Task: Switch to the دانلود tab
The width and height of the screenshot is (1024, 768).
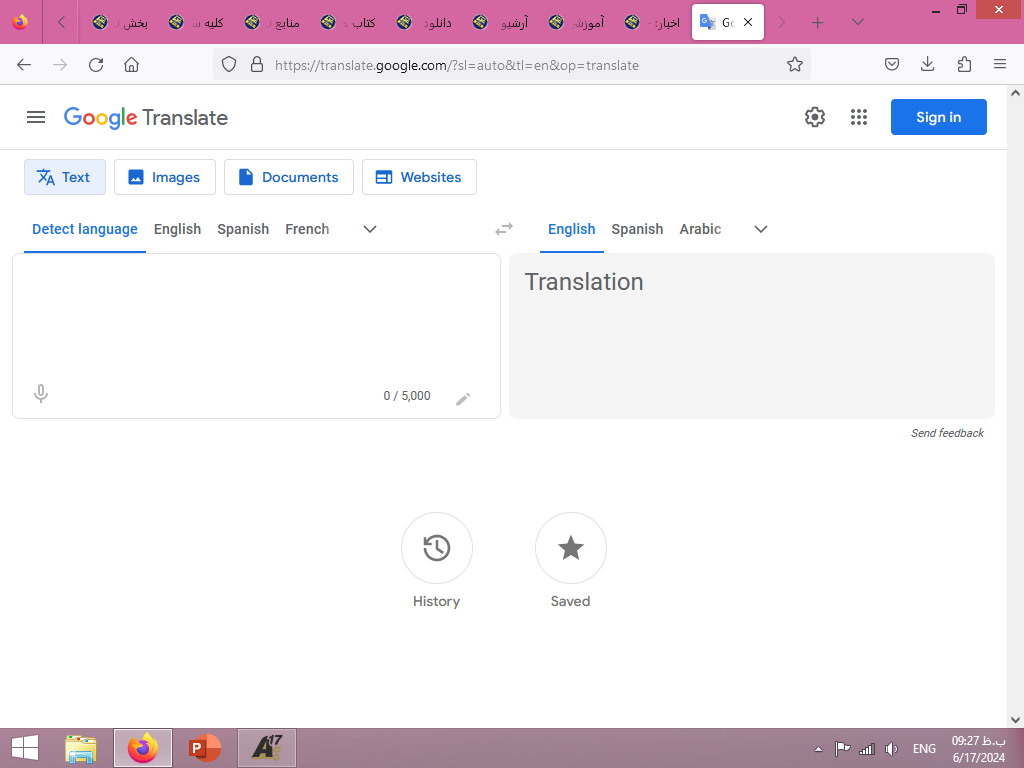Action: (424, 23)
